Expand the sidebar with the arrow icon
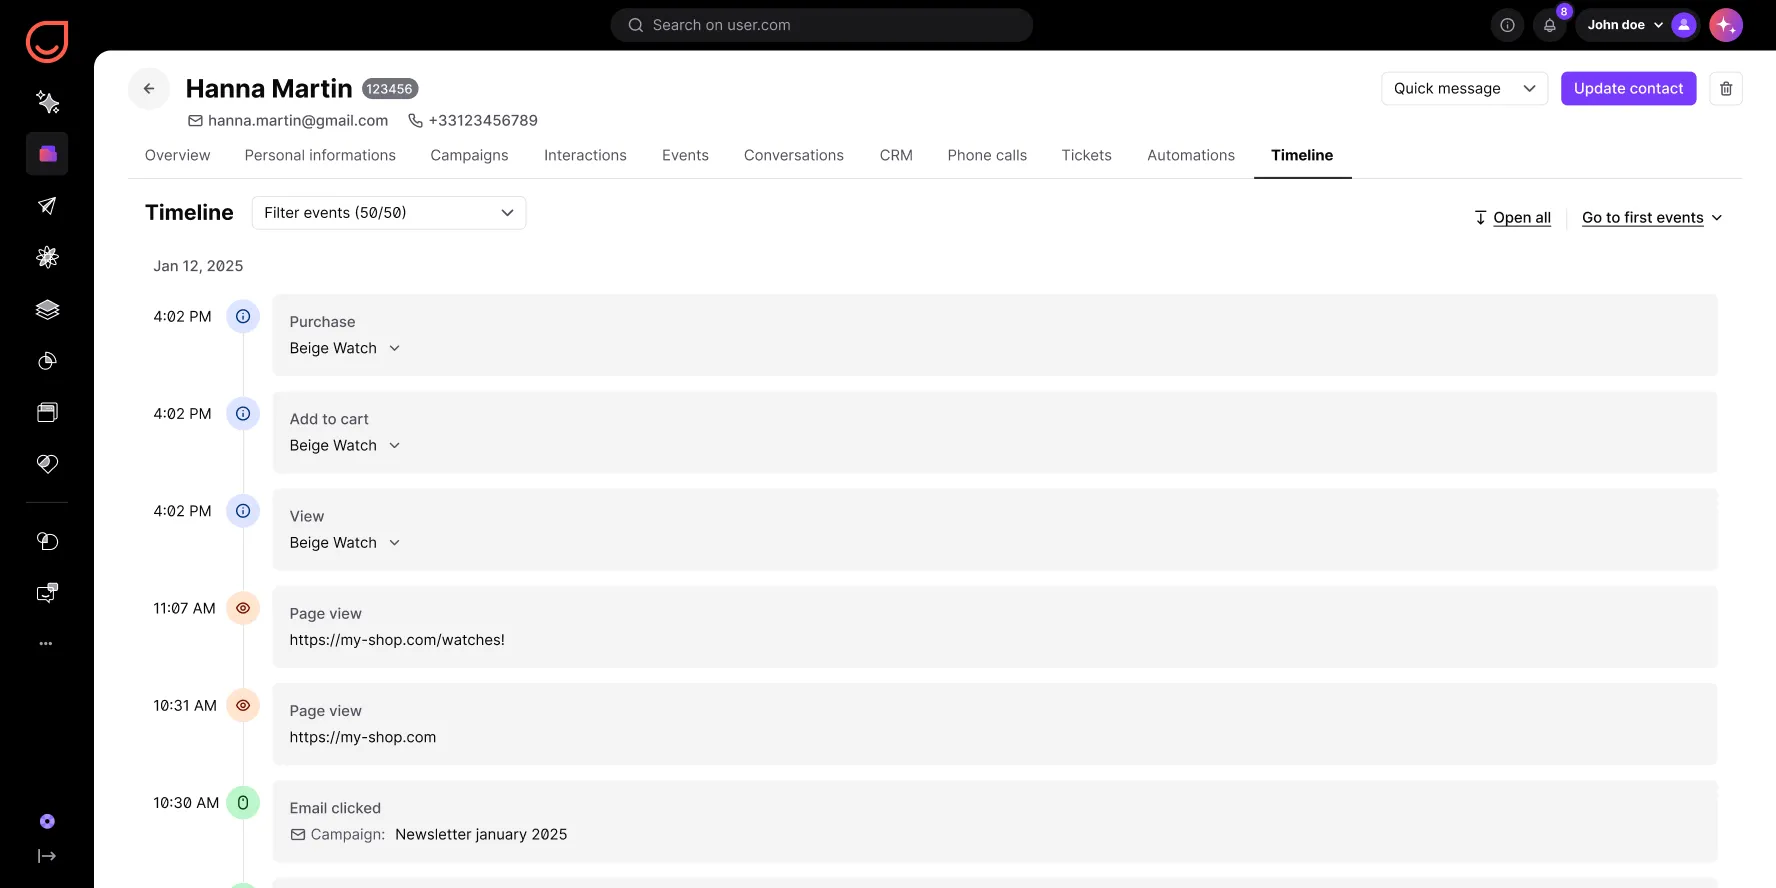Screen dimensions: 1776x888 click(x=47, y=856)
